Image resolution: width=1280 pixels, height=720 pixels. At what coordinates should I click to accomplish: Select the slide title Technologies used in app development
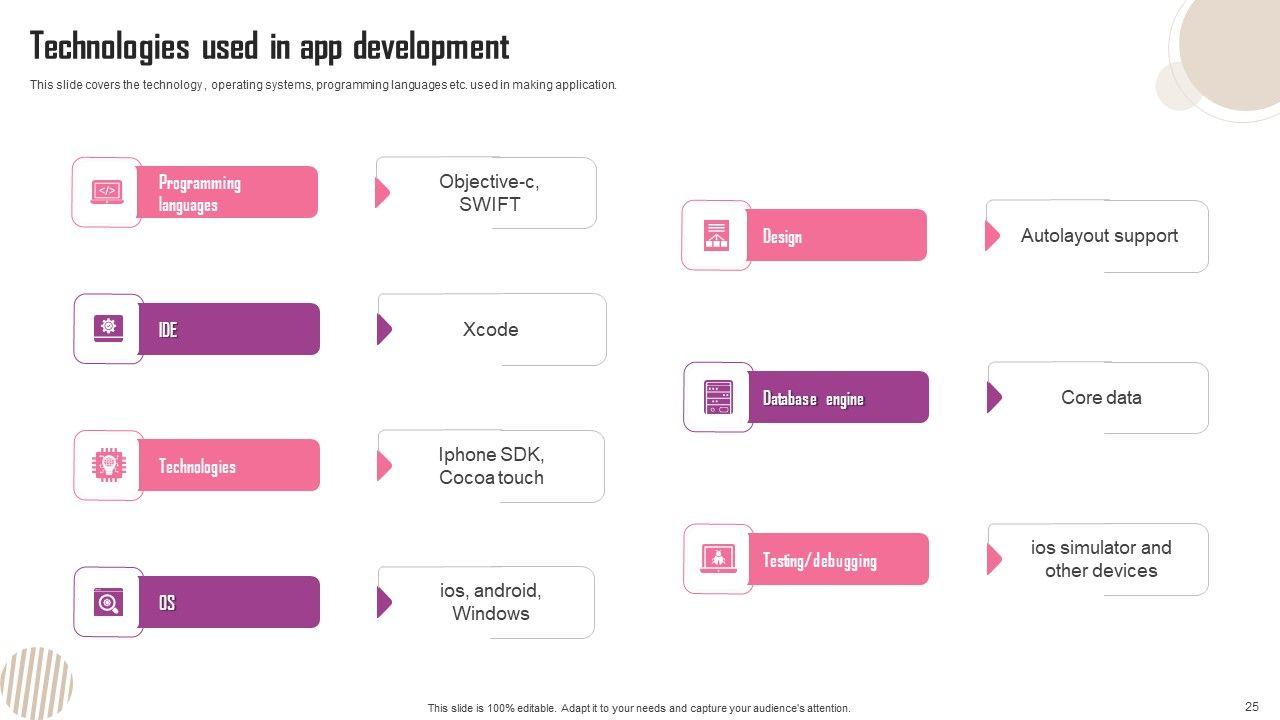270,47
